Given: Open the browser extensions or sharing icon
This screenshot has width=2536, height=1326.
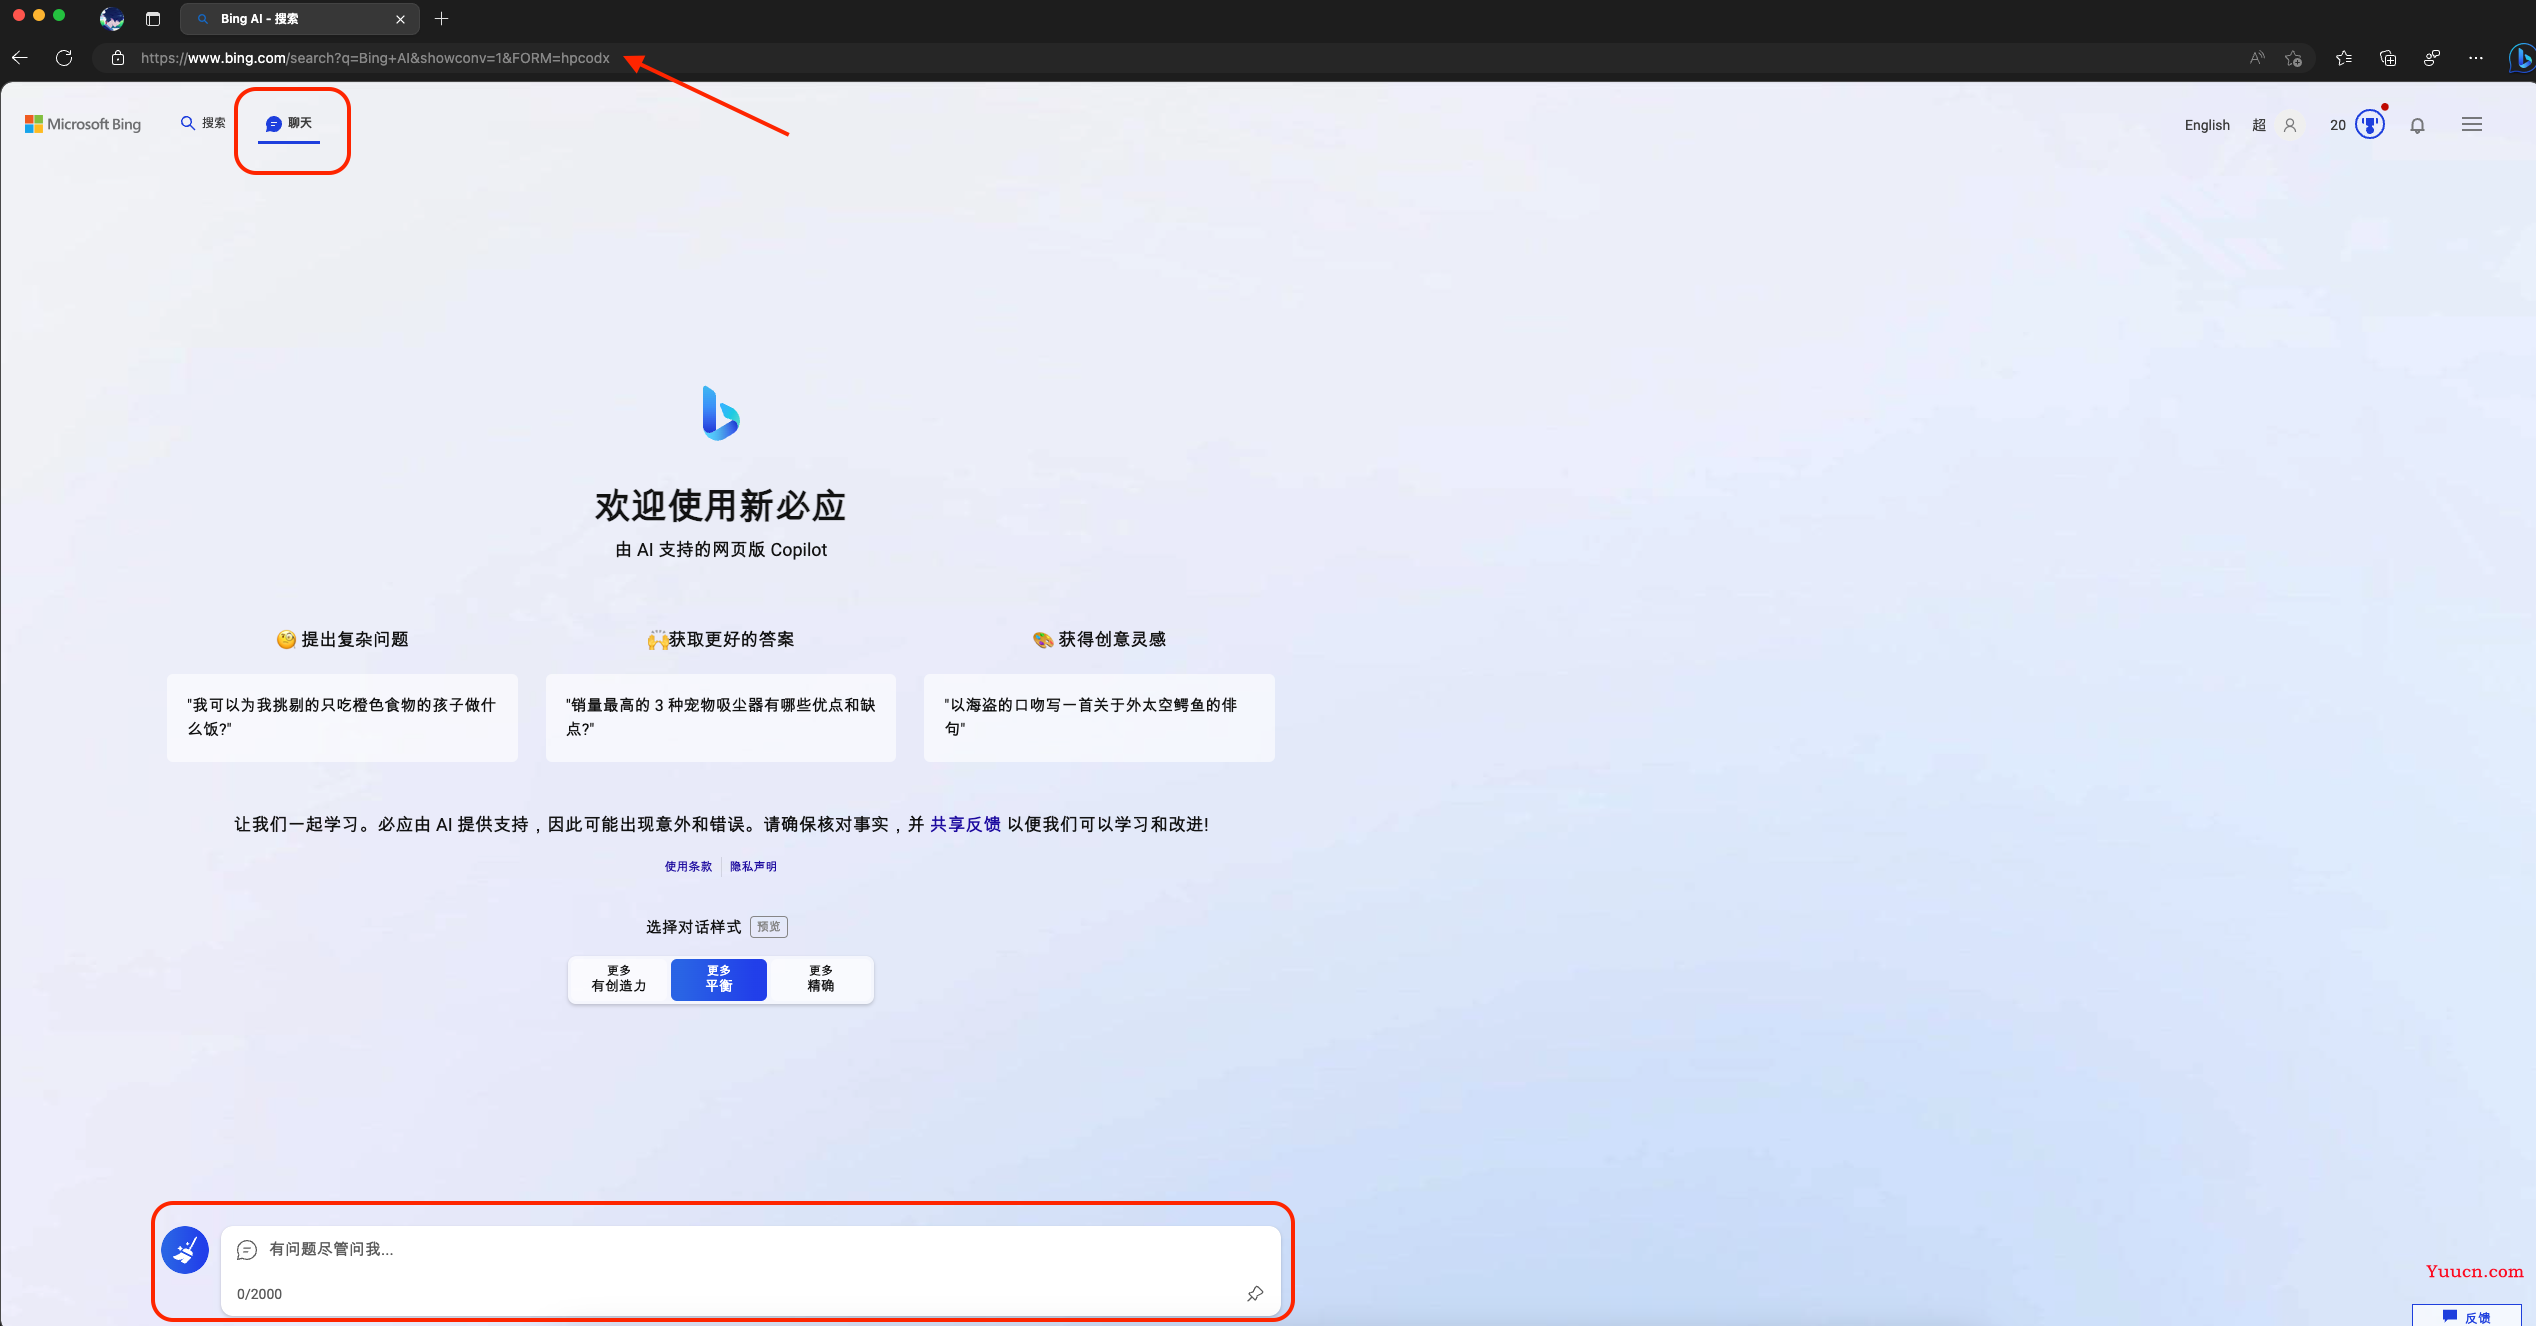Looking at the screenshot, I should [2432, 58].
